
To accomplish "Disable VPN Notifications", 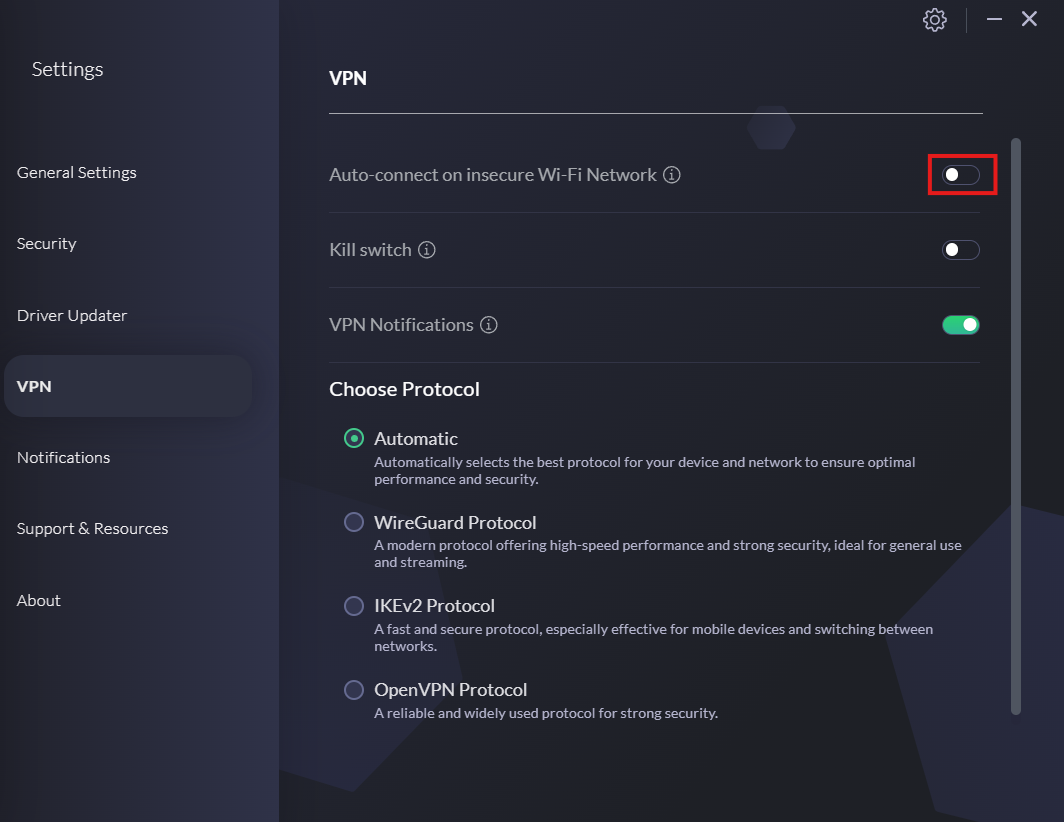I will (x=960, y=324).
